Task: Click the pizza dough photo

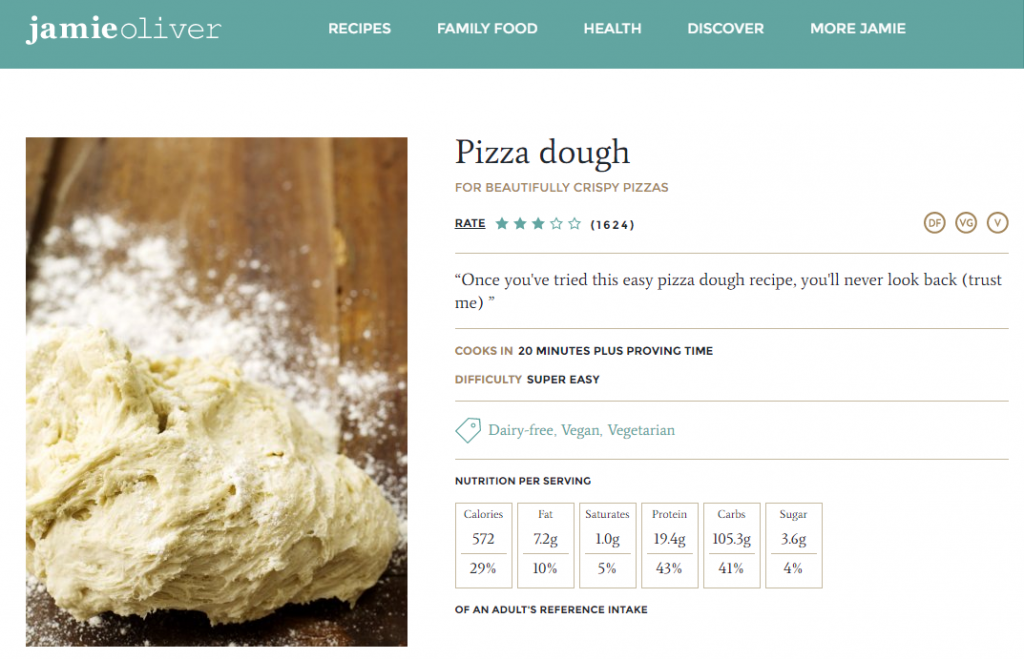Action: (x=216, y=392)
